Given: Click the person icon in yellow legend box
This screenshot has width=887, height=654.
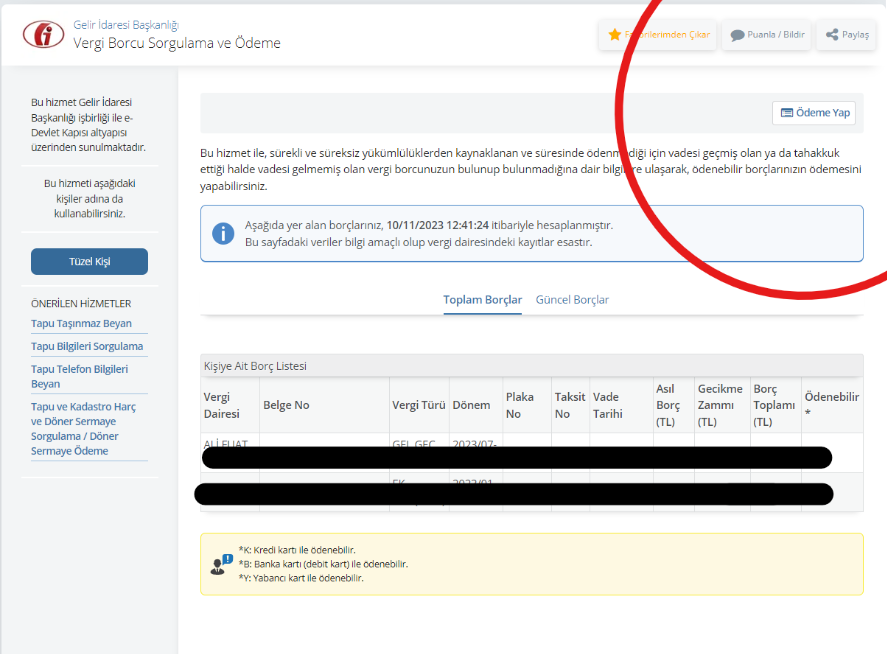Looking at the screenshot, I should click(221, 564).
